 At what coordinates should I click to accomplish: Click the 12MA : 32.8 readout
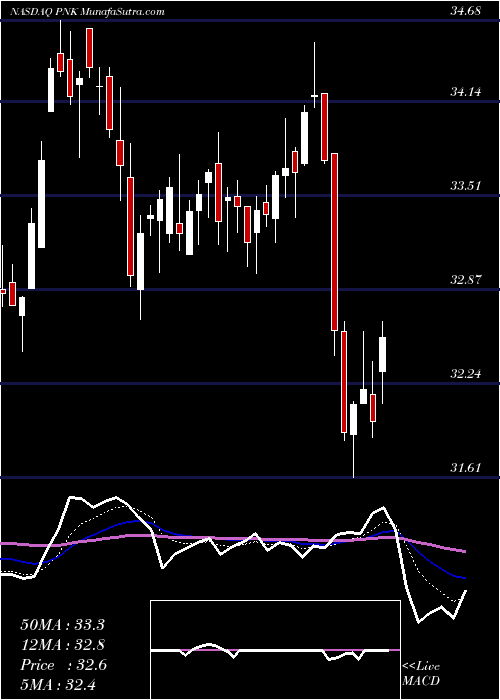62,645
